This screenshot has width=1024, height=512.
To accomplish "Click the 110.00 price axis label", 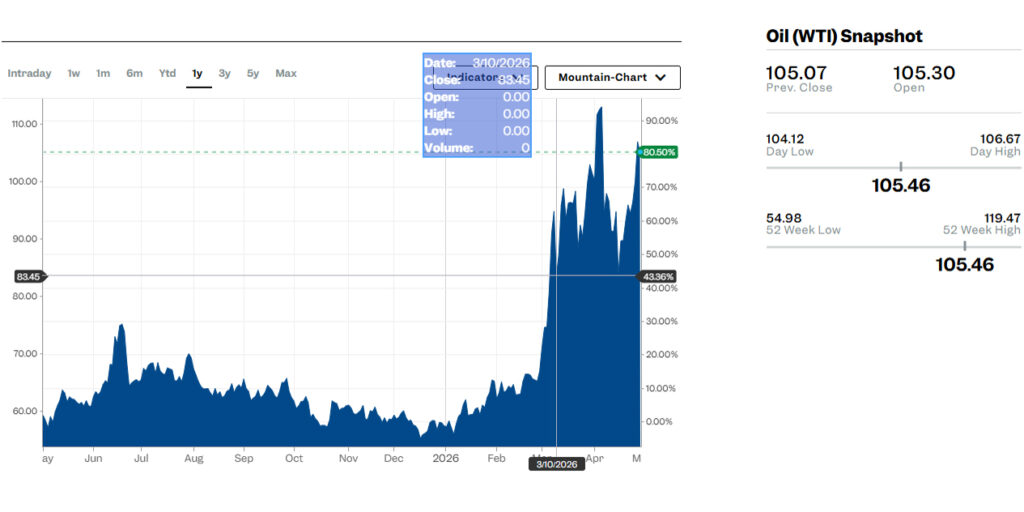I will [25, 123].
